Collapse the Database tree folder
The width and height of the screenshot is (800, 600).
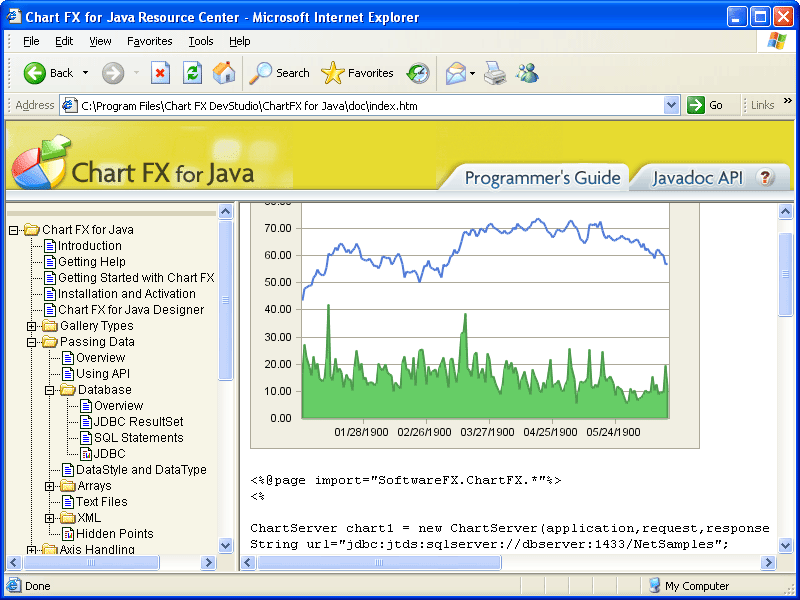50,390
